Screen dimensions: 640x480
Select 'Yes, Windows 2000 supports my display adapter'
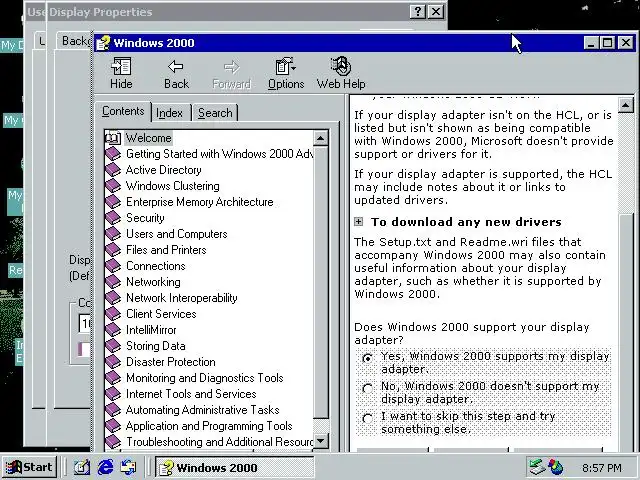[367, 358]
